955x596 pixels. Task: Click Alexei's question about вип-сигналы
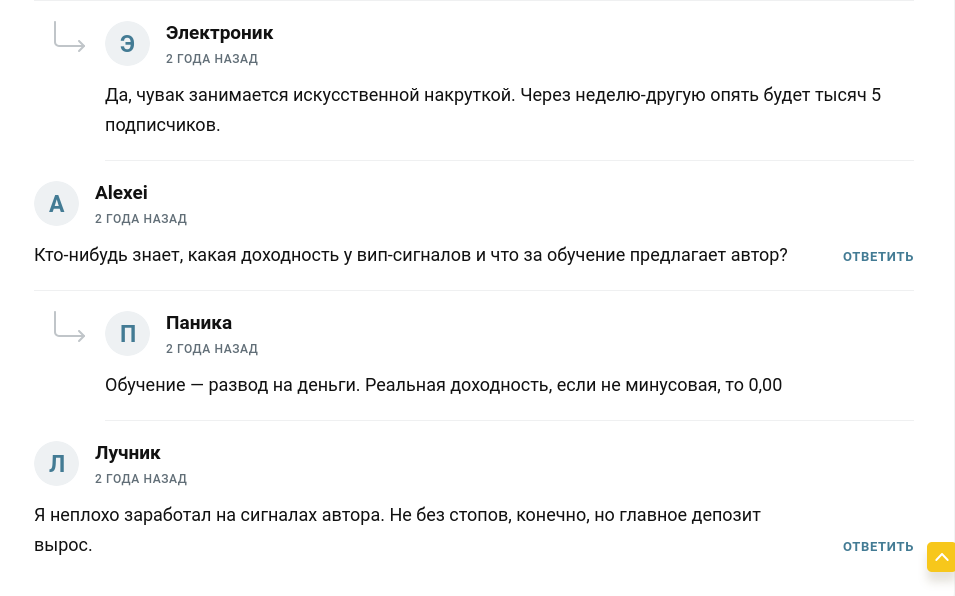(x=410, y=254)
